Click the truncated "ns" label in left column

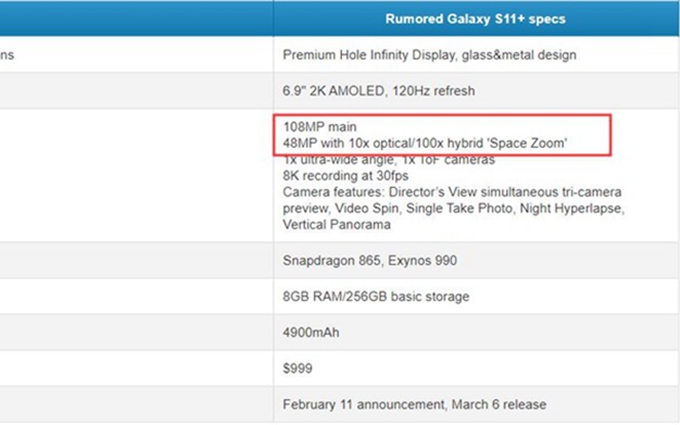click(7, 55)
